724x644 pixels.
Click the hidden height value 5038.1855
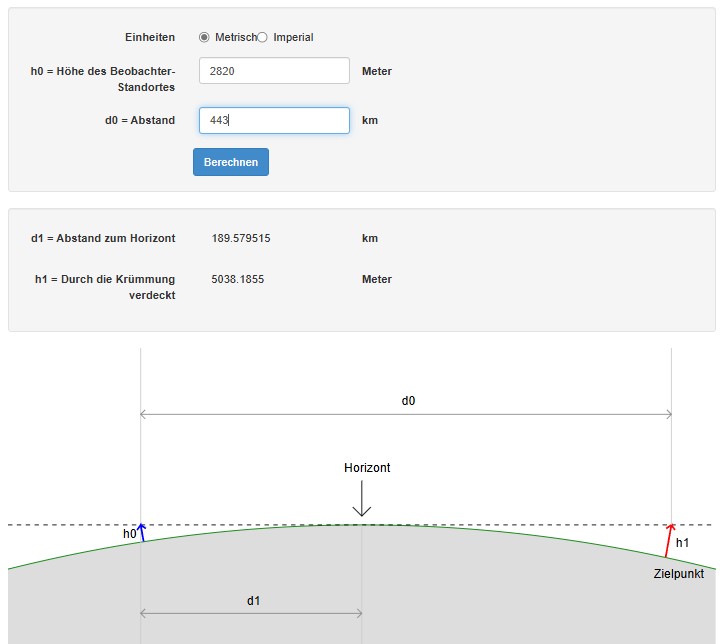238,279
